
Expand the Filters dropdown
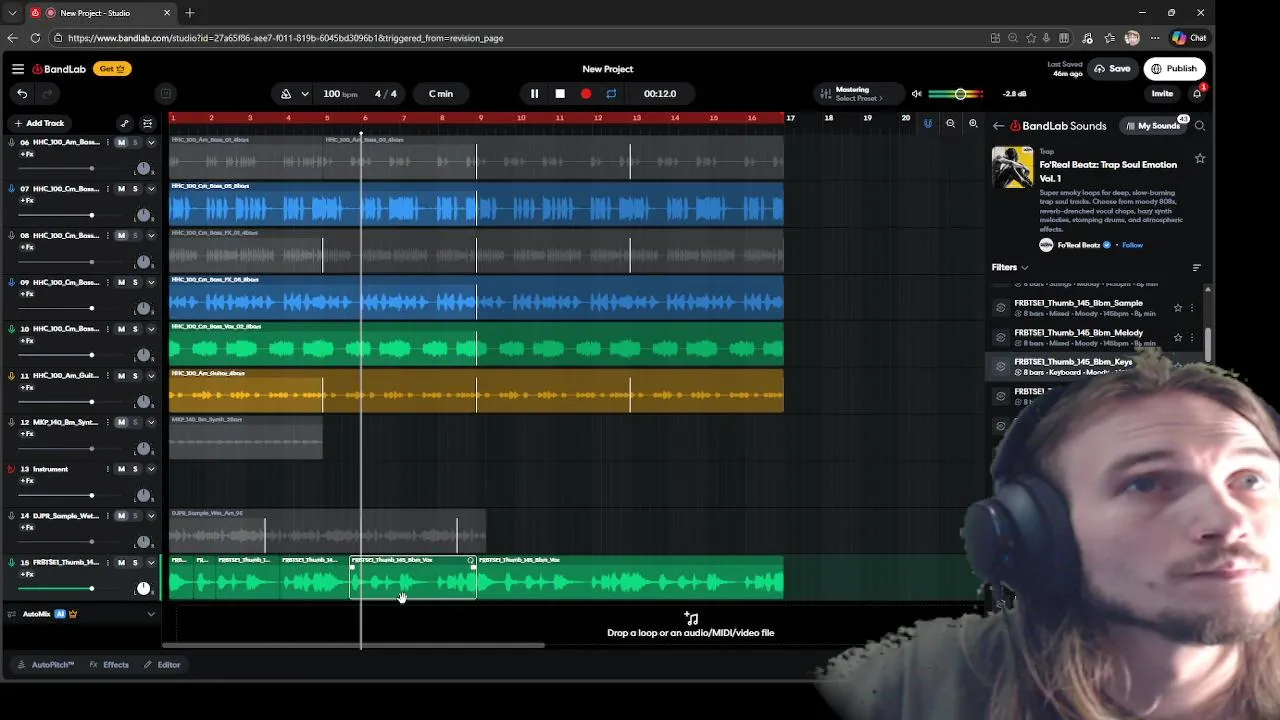pos(1010,267)
